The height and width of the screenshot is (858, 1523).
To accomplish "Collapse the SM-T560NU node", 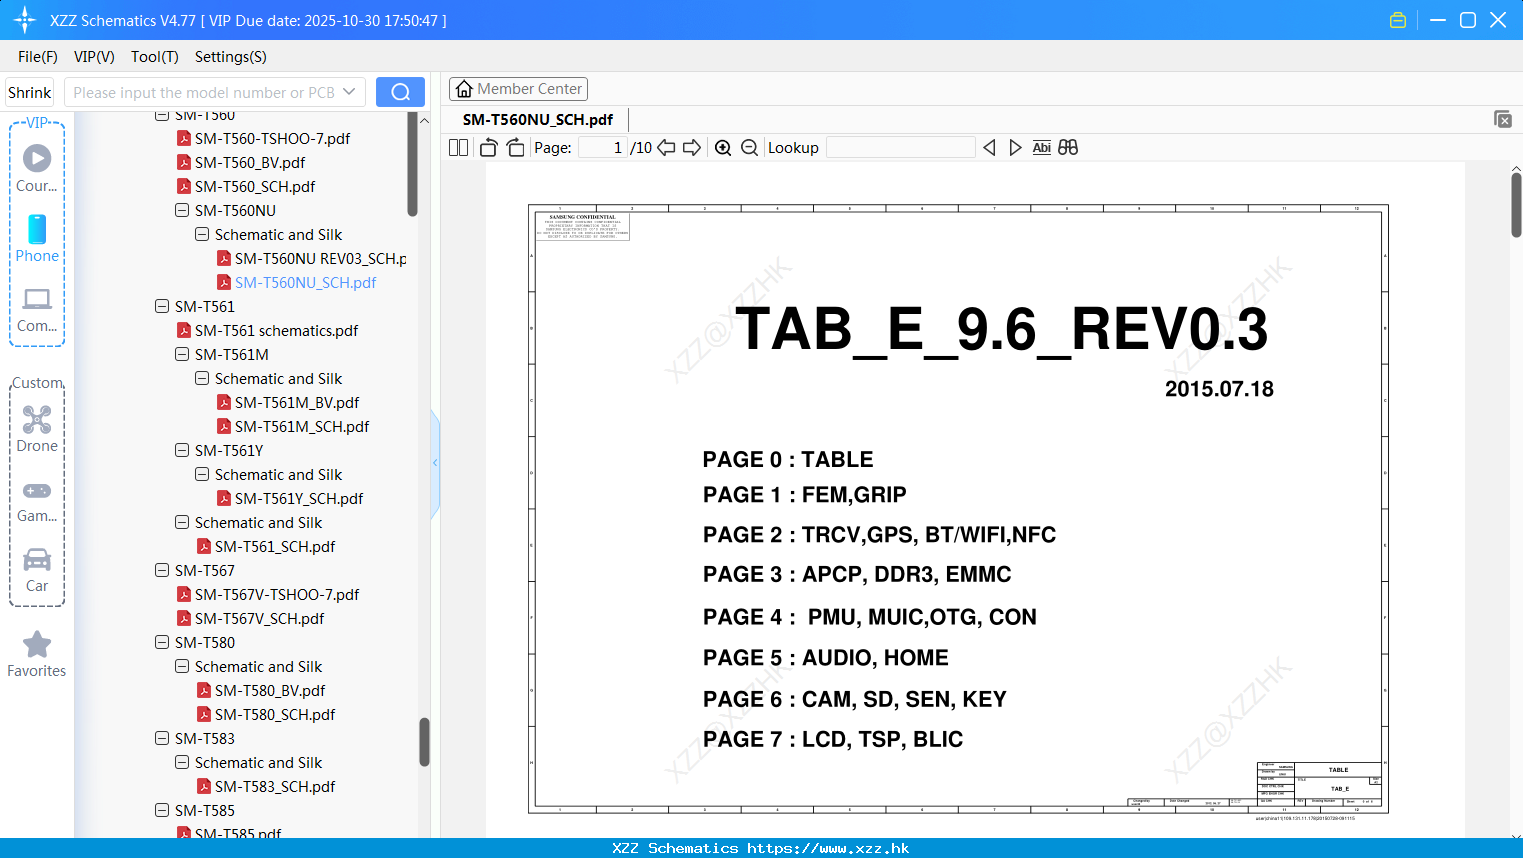I will click(x=182, y=210).
